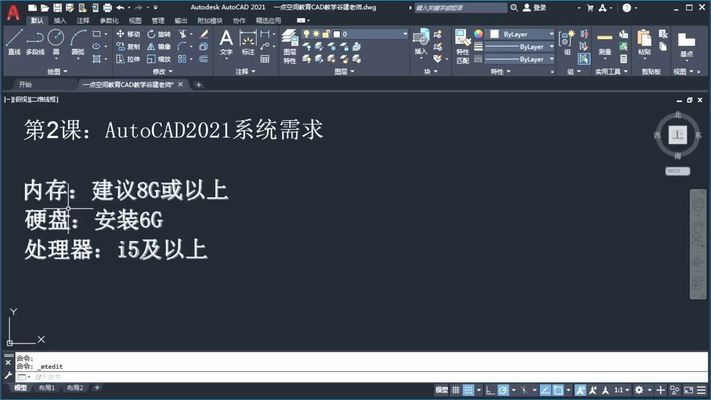Screen dimensions: 711x400
Task: Expand the Annotation (注释) panel
Action: pyautogui.click(x=245, y=71)
